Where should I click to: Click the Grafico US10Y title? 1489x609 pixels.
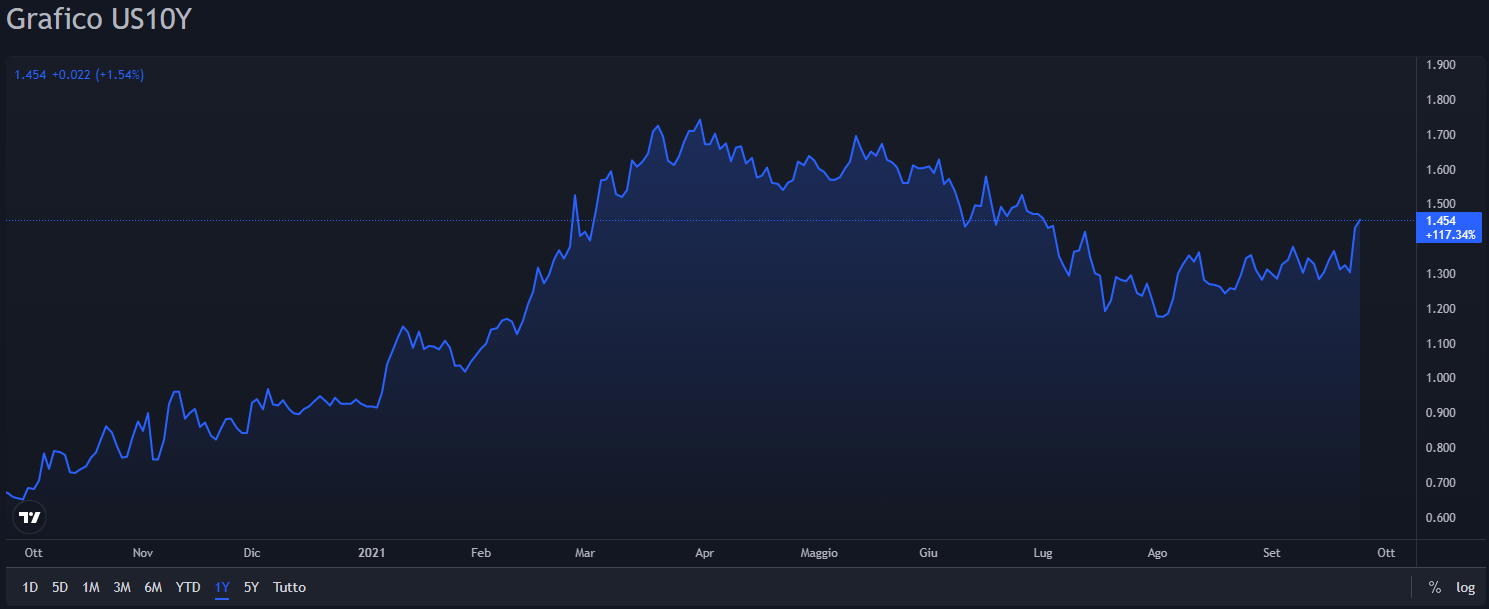(x=99, y=20)
